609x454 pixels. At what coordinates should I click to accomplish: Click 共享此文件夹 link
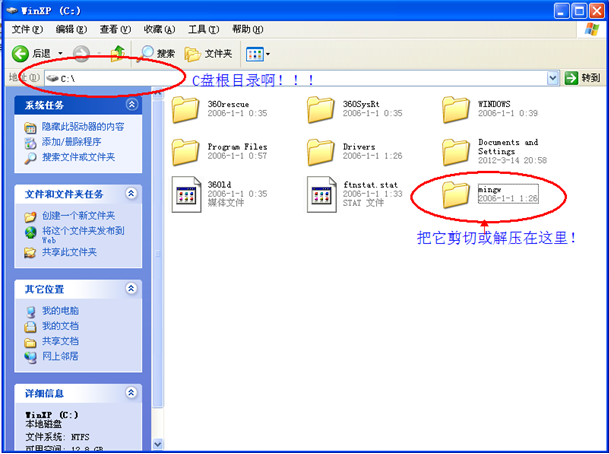click(x=69, y=252)
